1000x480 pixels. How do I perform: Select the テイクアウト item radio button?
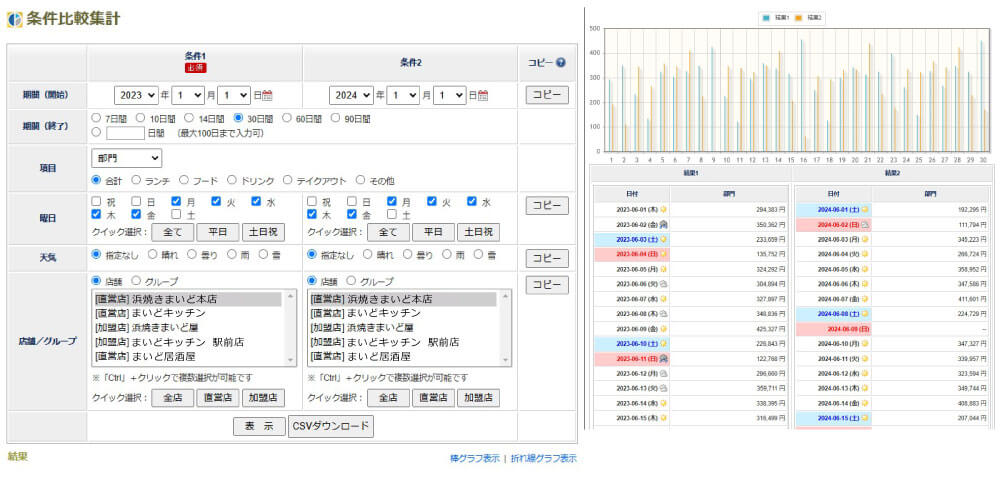pyautogui.click(x=287, y=180)
